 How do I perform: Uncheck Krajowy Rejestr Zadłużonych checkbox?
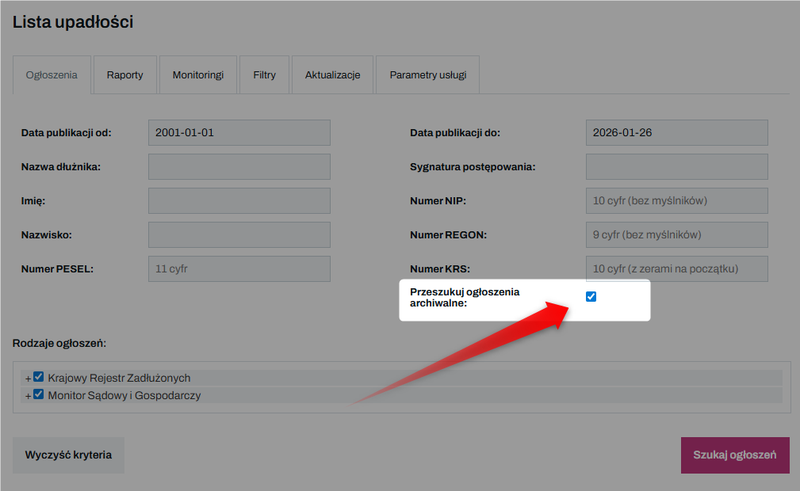(39, 378)
